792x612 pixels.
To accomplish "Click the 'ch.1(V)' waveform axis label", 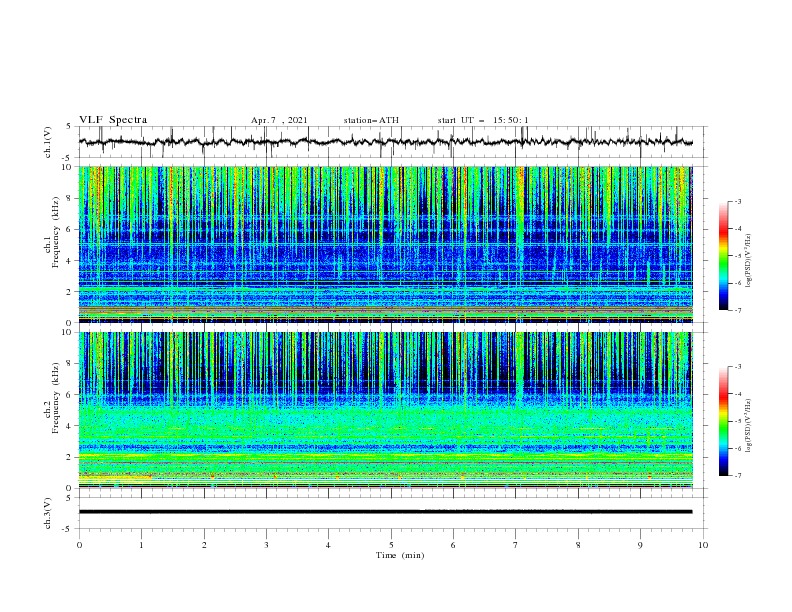I will (x=48, y=142).
